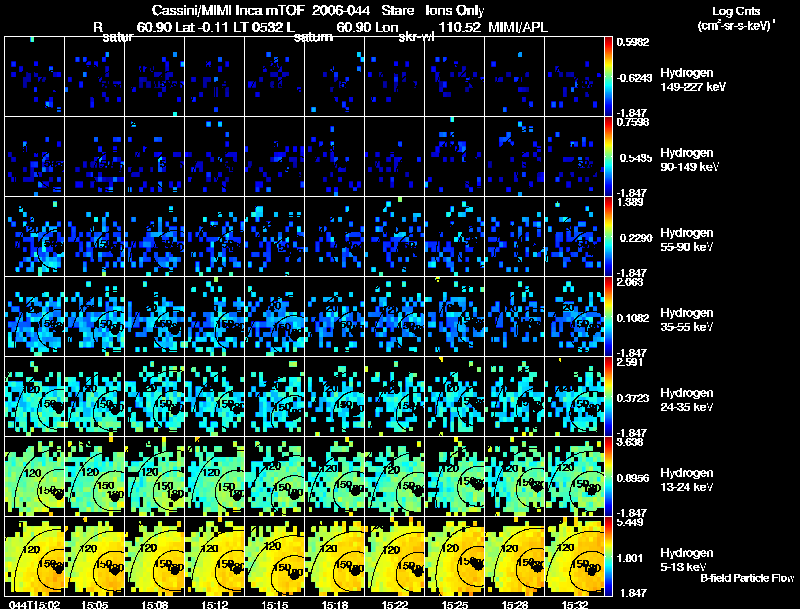Click the '110.52' longitude value
The width and height of the screenshot is (800, 609).
pos(459,28)
